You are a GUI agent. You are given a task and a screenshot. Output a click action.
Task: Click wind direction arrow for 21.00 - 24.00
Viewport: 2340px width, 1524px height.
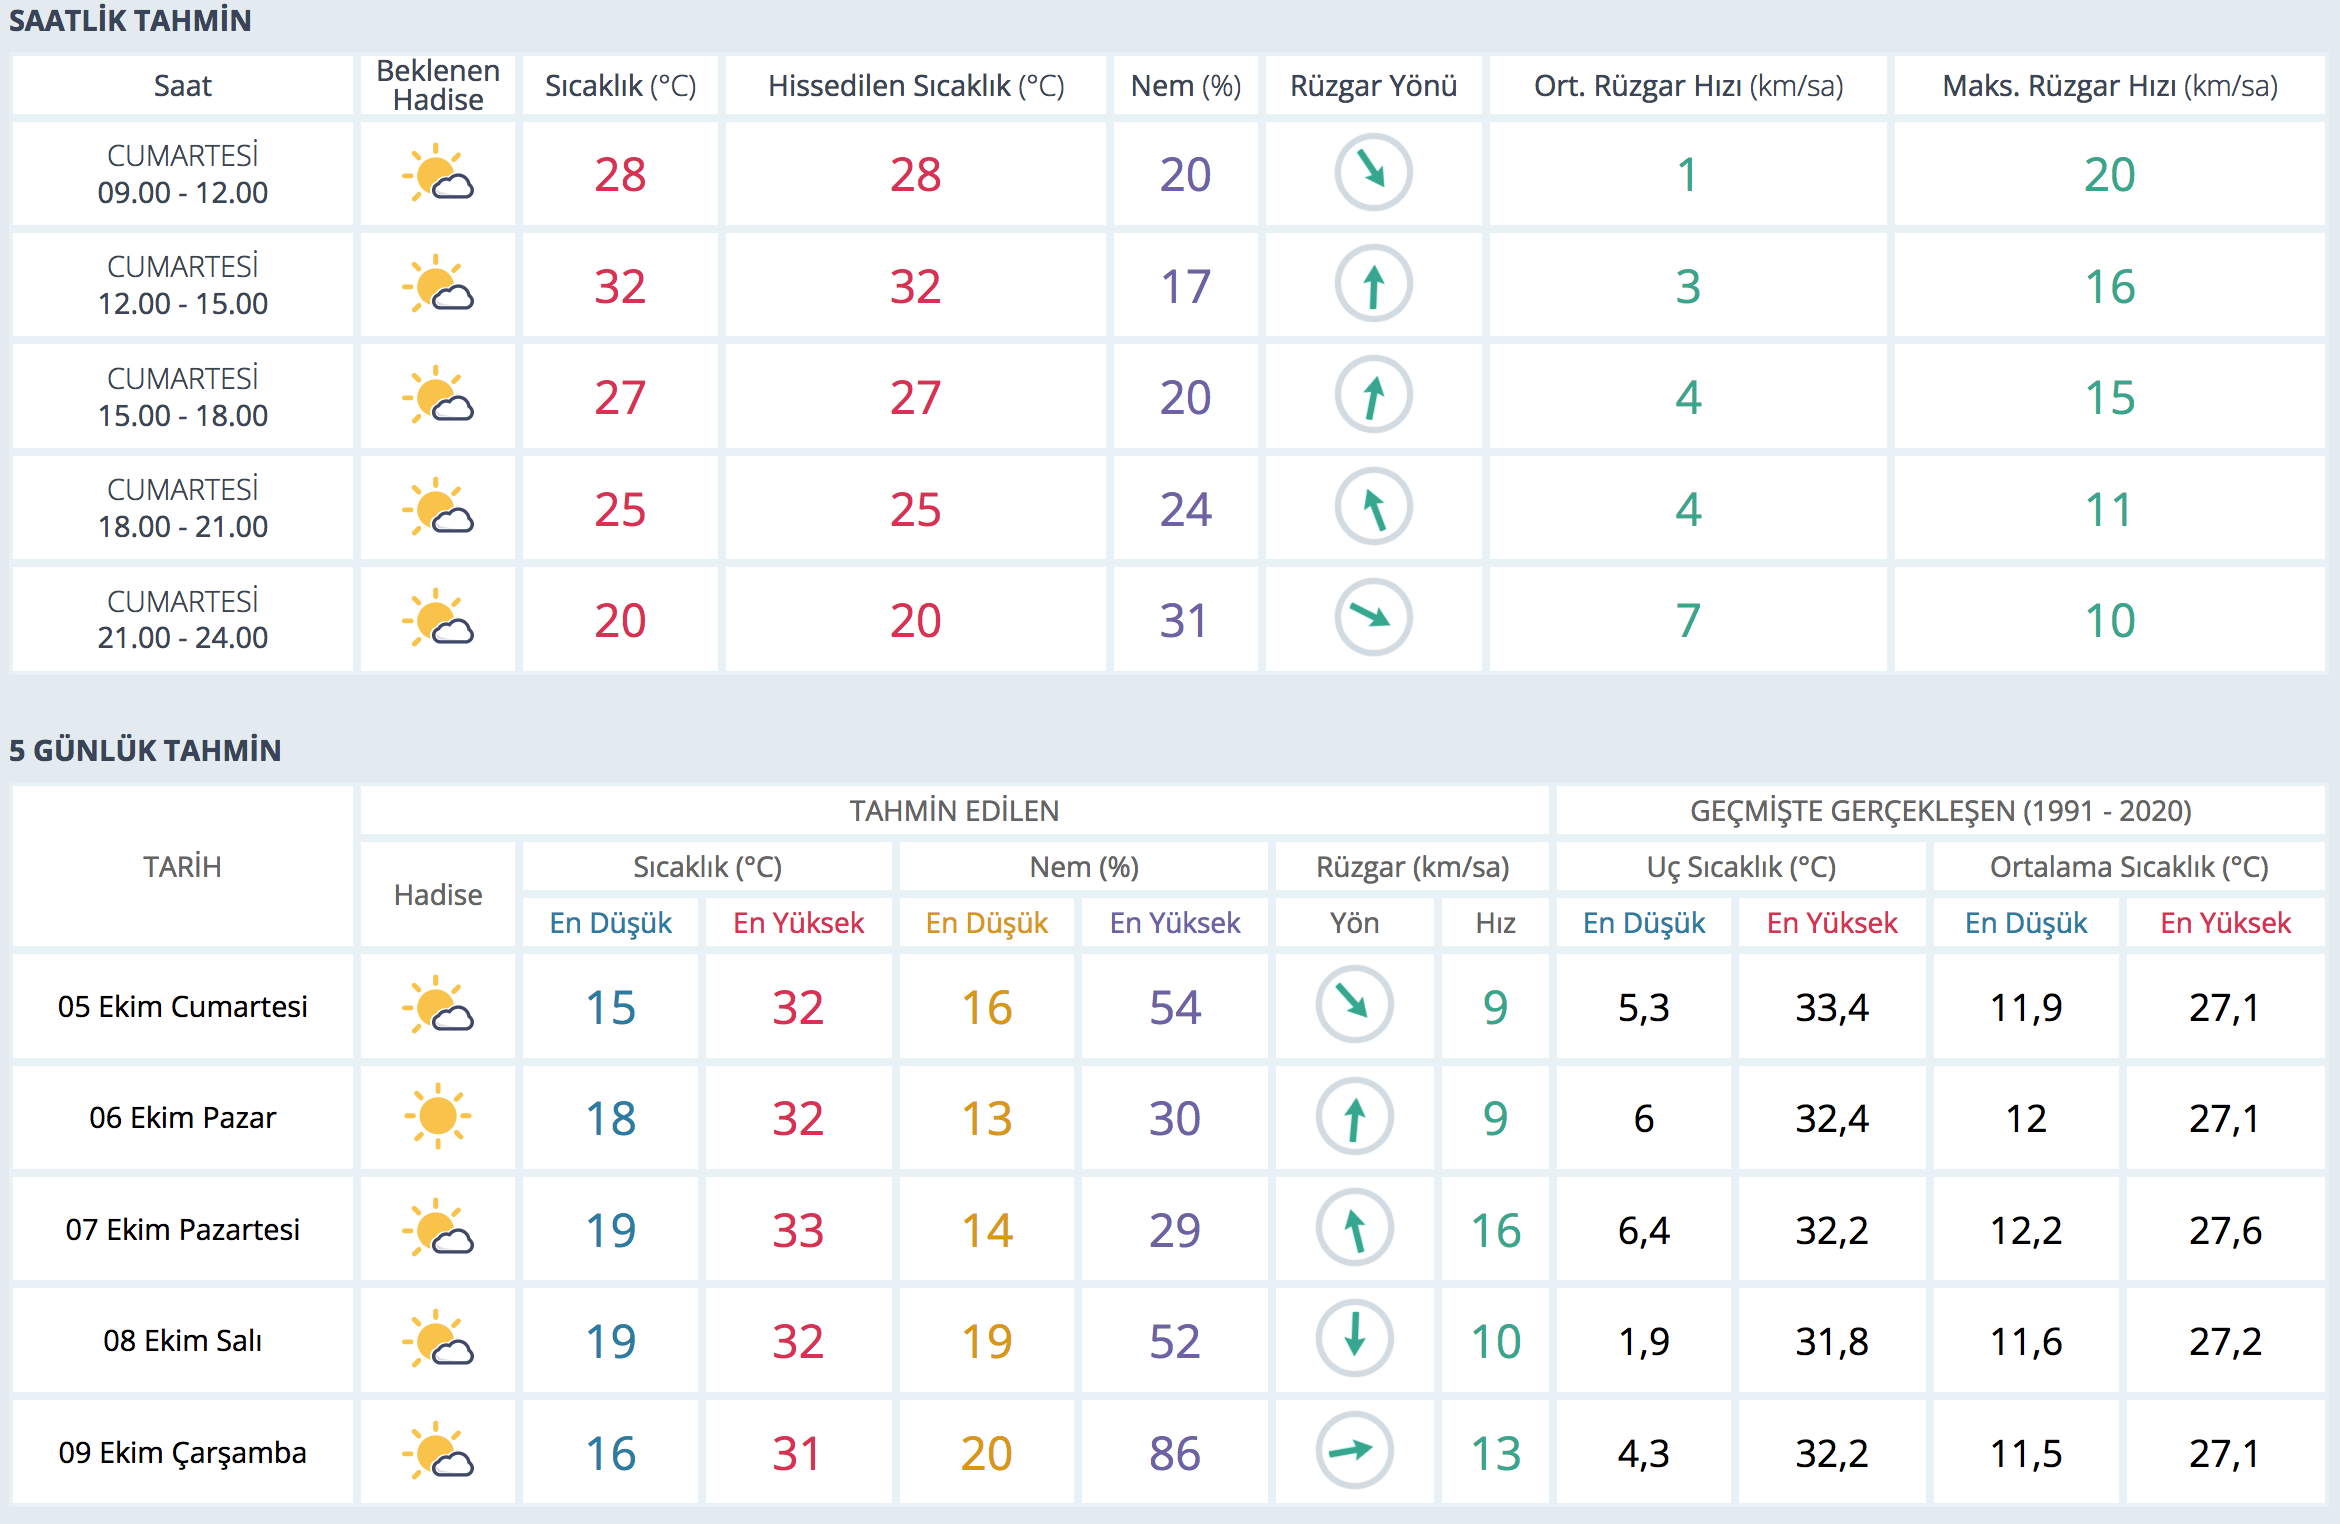[1373, 618]
